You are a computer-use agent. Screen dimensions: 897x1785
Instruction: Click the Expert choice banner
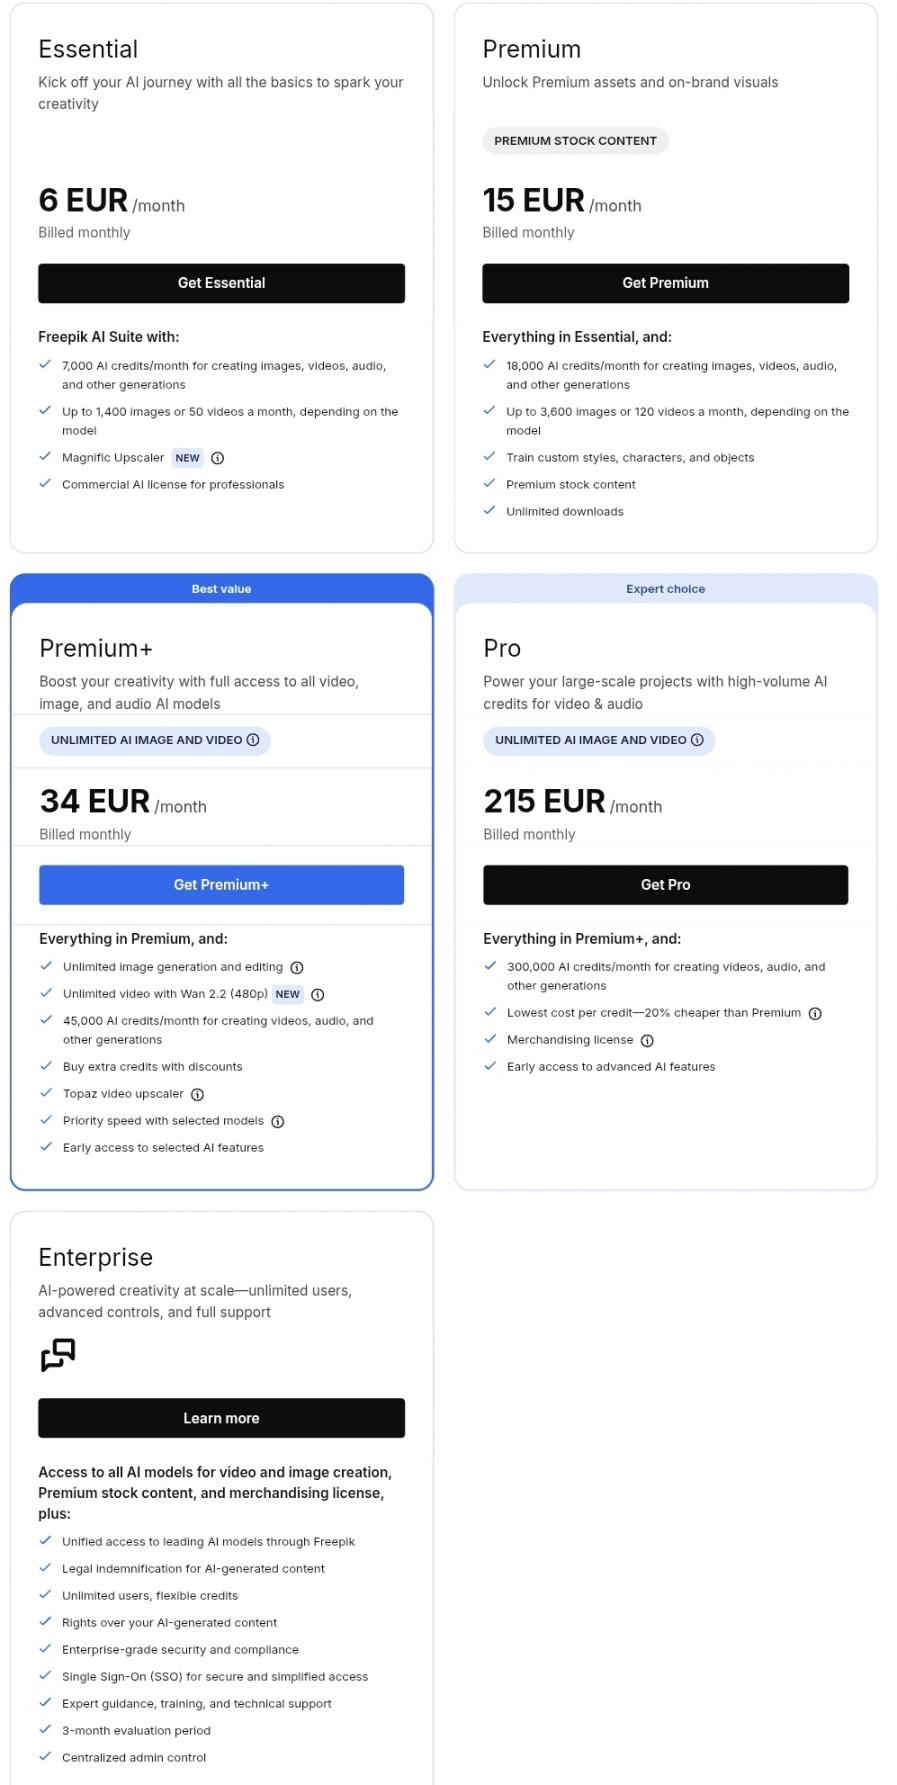click(x=665, y=589)
